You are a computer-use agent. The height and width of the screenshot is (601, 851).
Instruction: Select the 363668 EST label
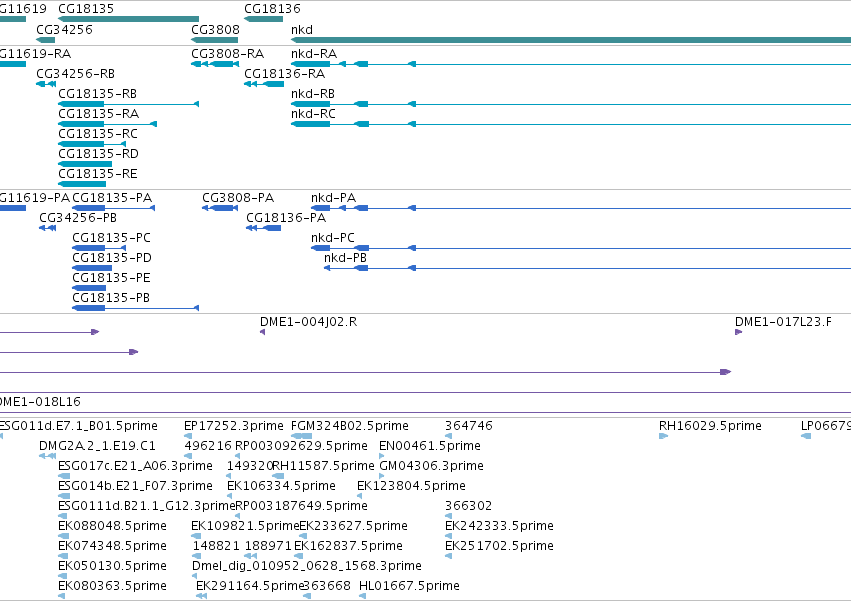(x=327, y=587)
